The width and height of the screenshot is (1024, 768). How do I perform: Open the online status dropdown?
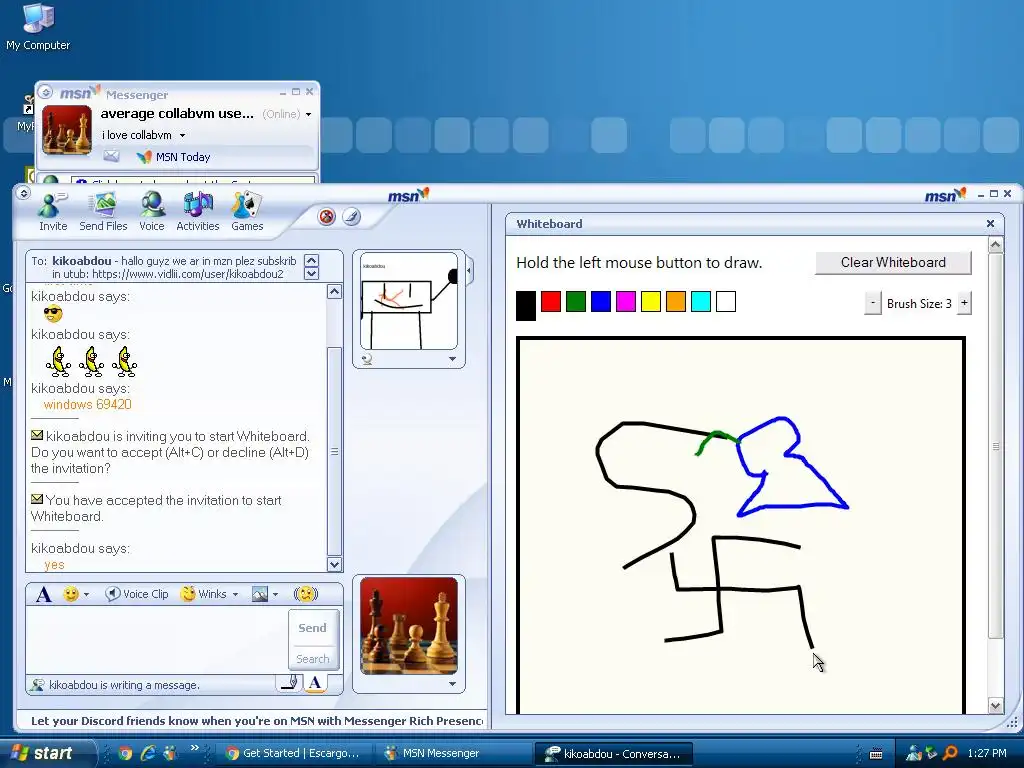308,114
